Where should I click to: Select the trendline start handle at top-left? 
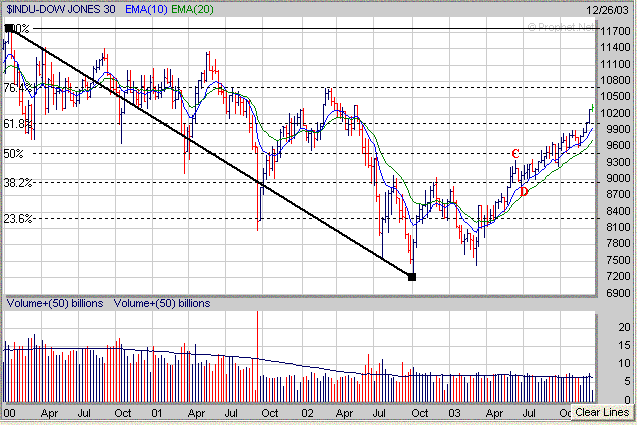tap(10, 29)
